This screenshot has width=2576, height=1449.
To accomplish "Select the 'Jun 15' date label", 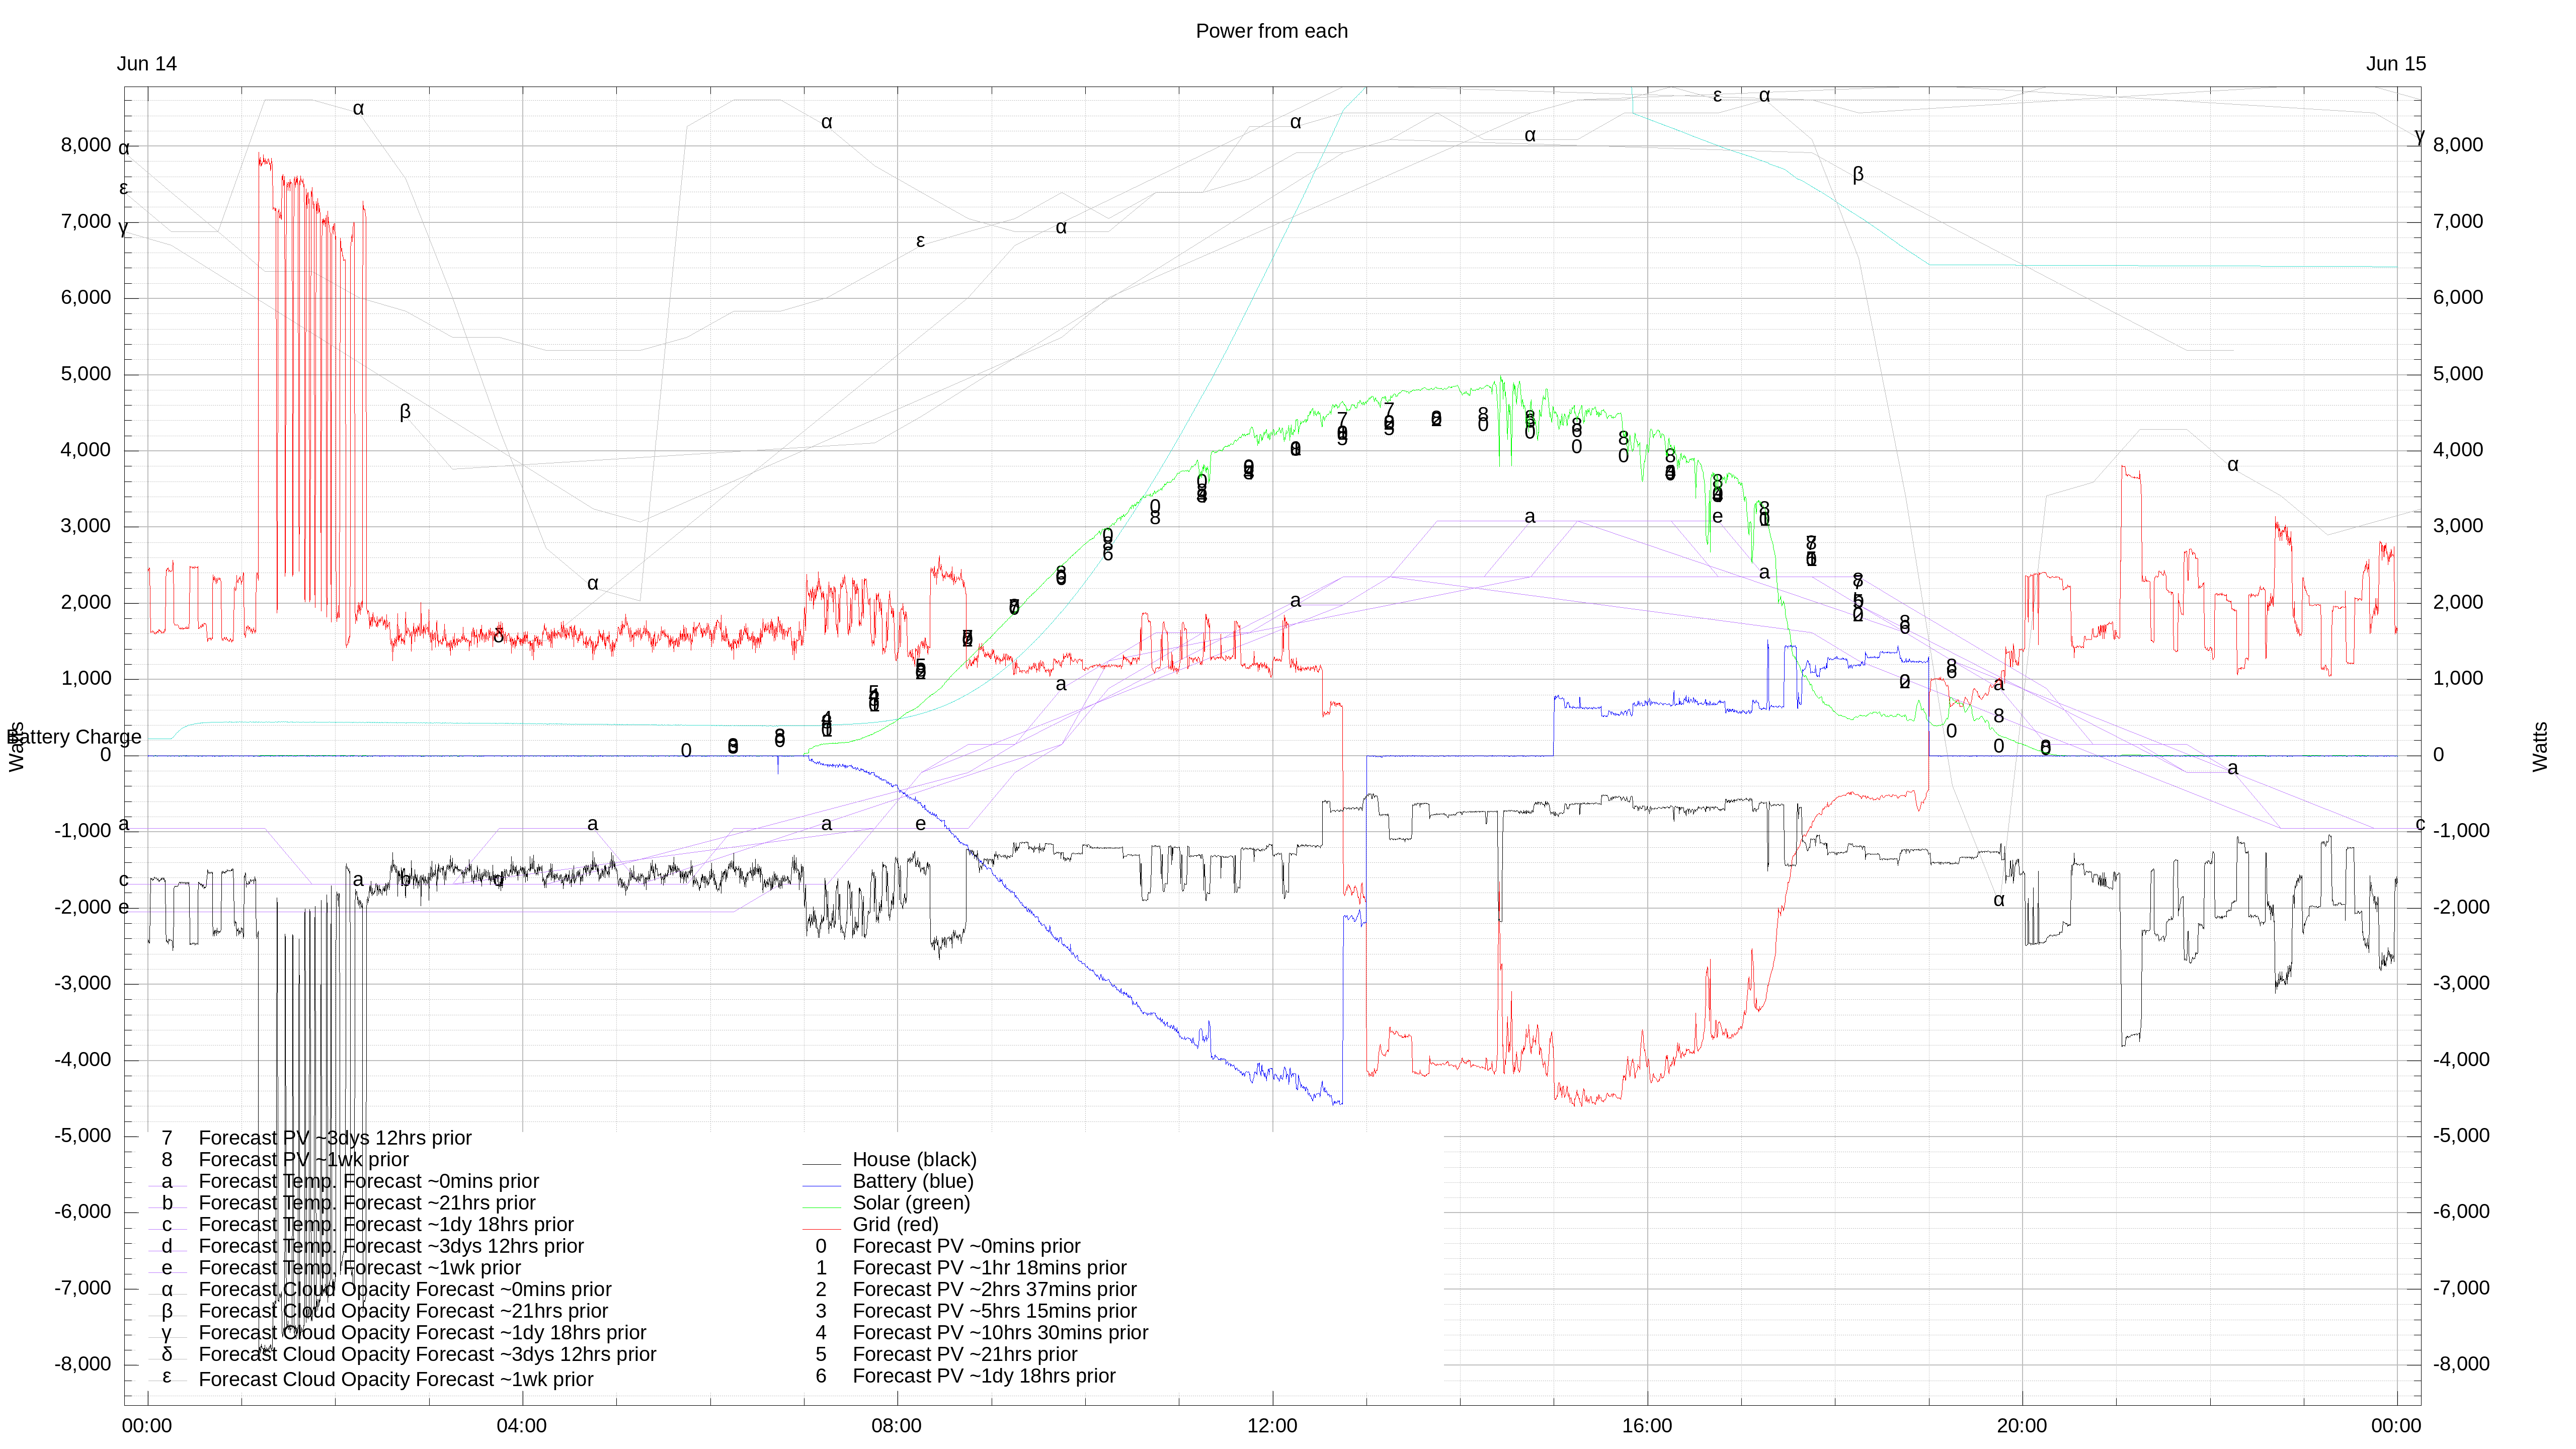I will 2395,64.
